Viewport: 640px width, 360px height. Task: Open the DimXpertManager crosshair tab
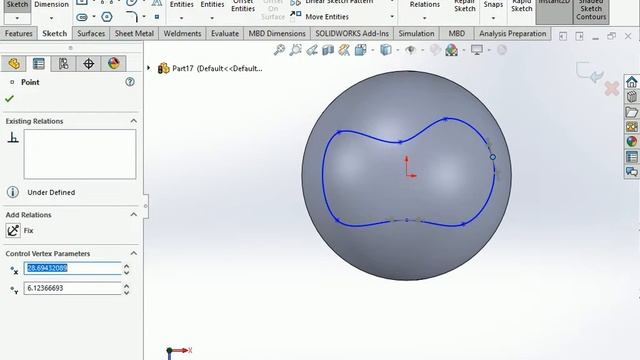click(x=89, y=64)
